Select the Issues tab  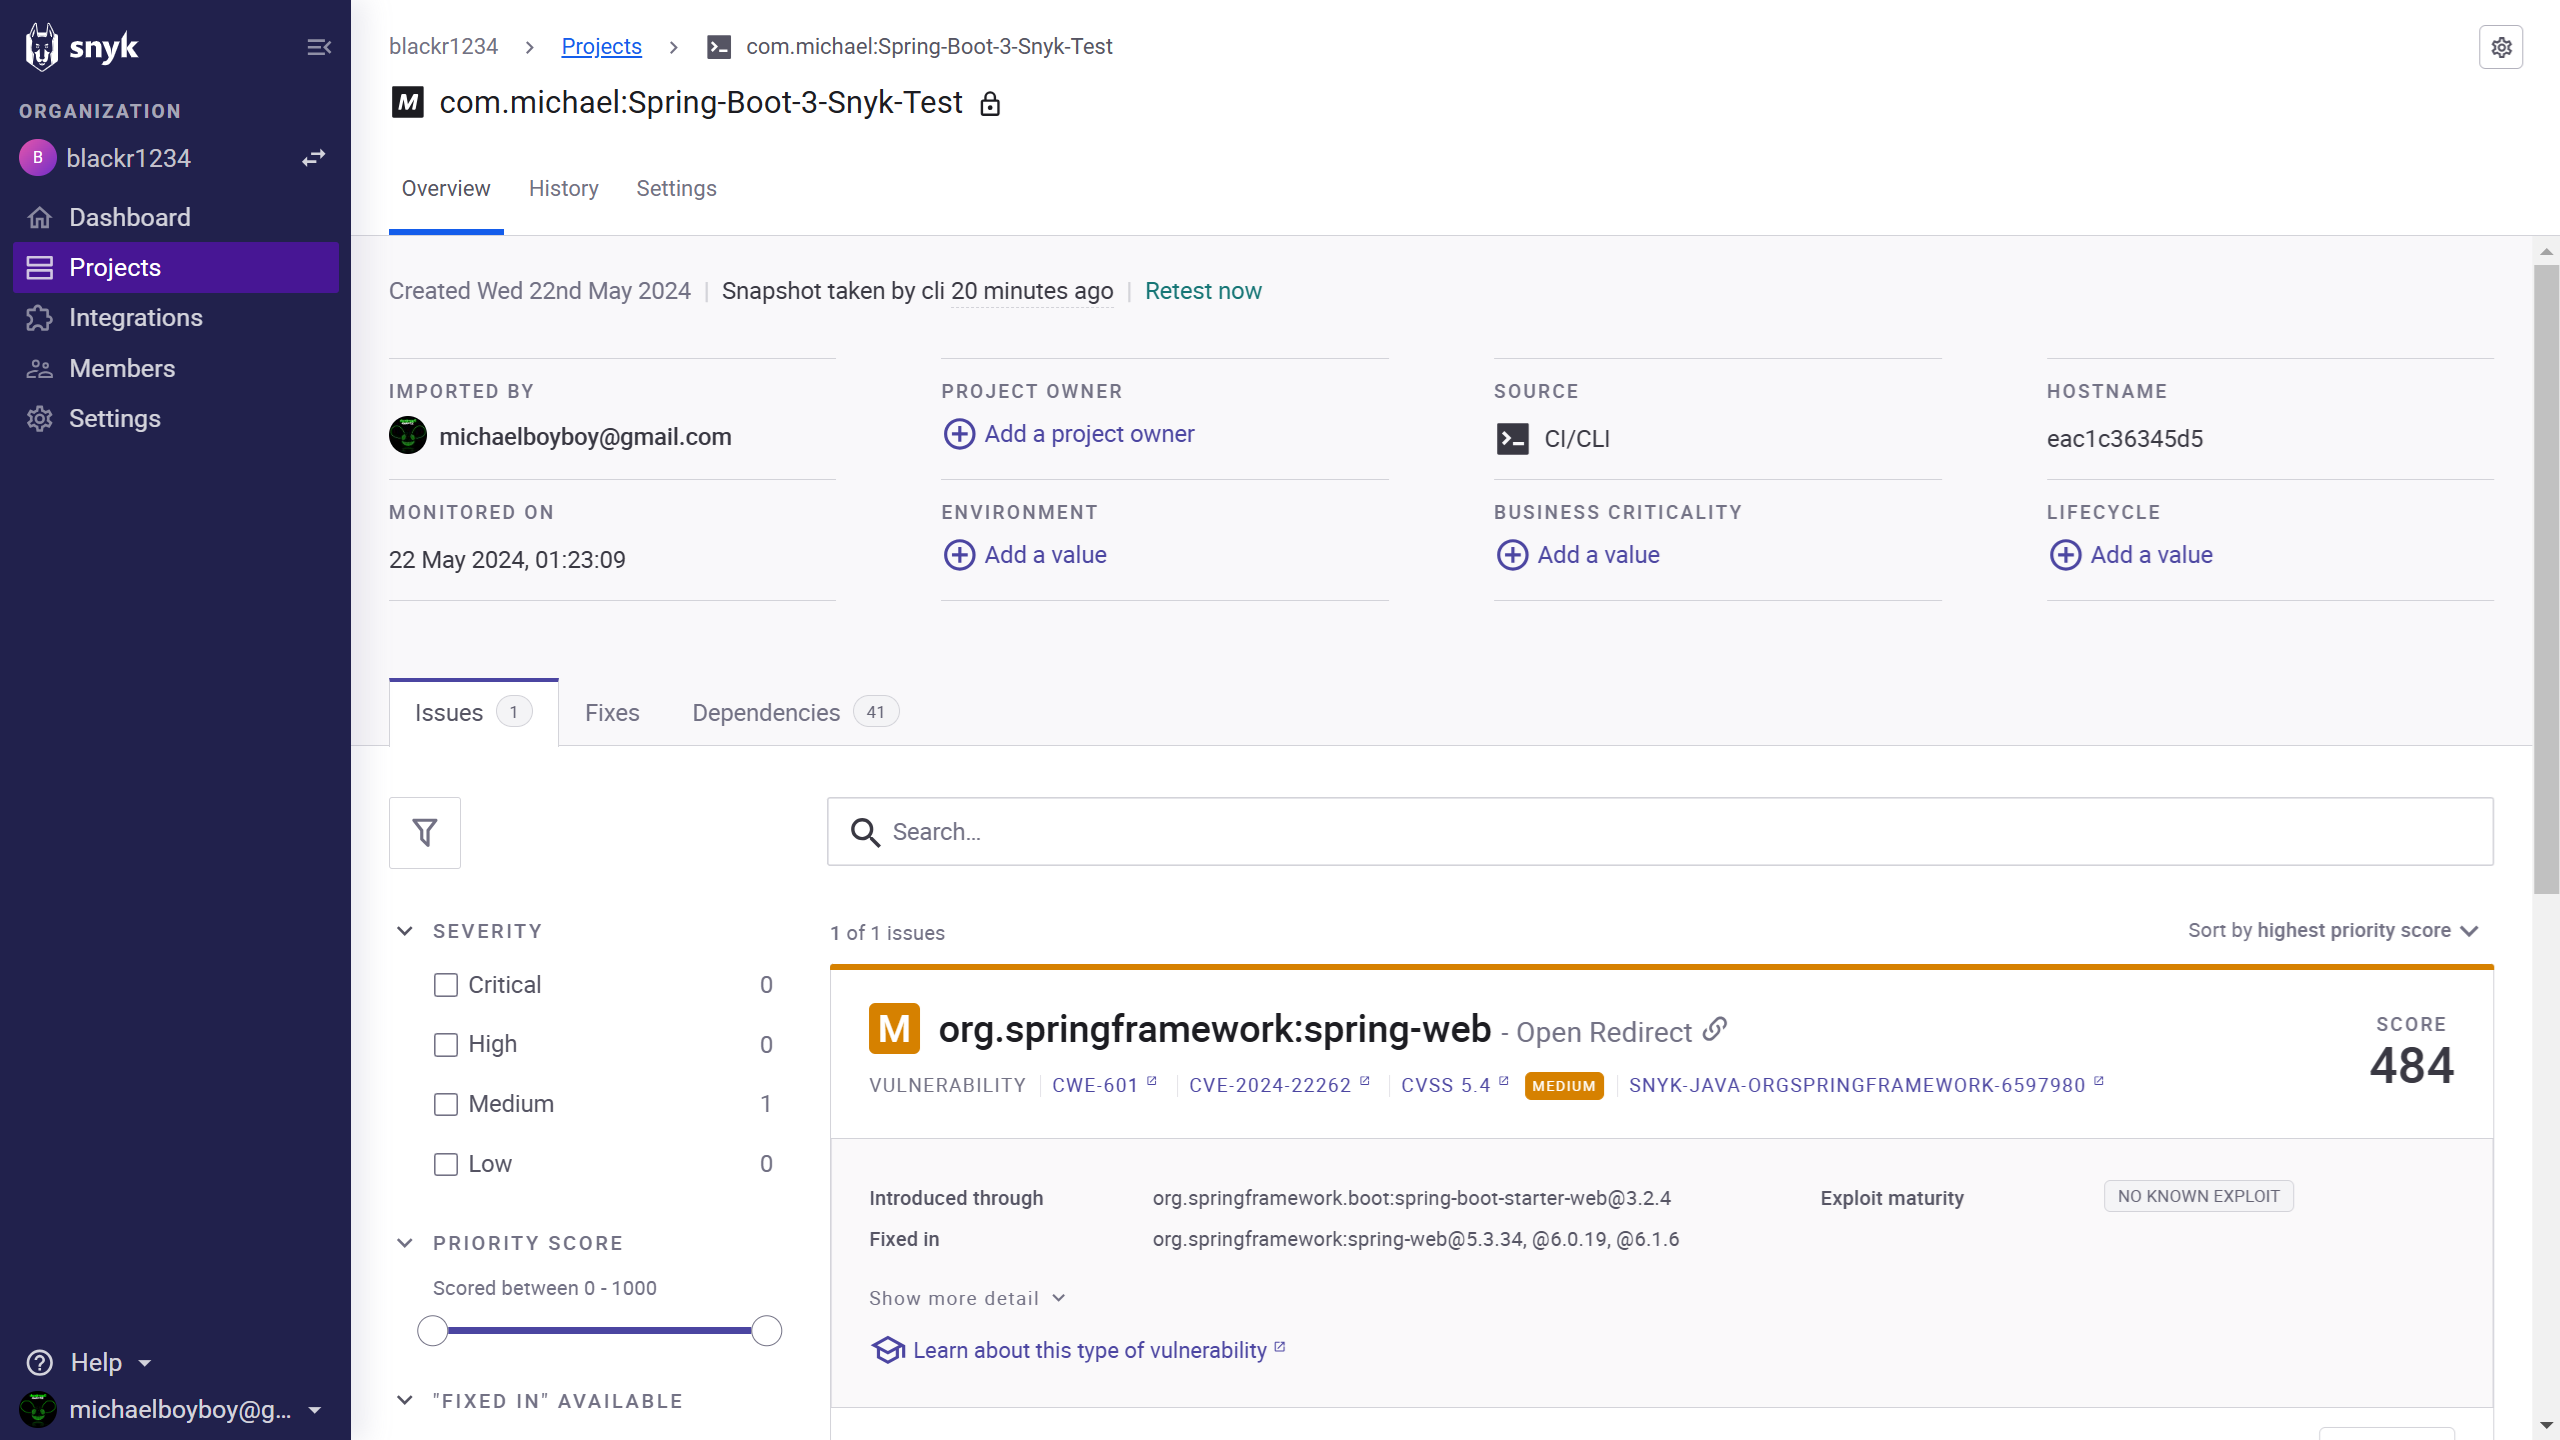click(x=473, y=712)
